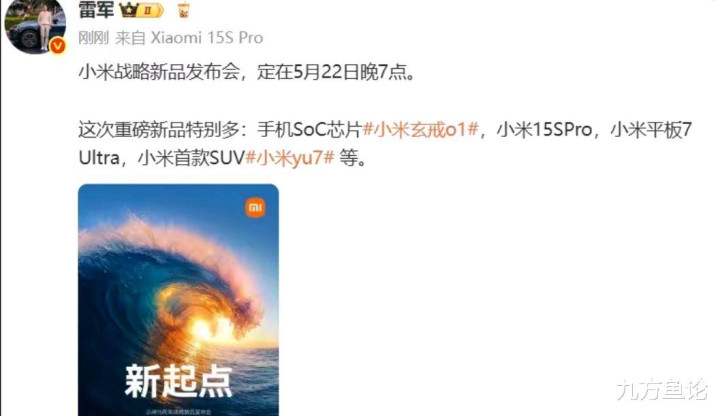
Task: Open the #小米yu7# hashtag topic
Action: point(290,158)
